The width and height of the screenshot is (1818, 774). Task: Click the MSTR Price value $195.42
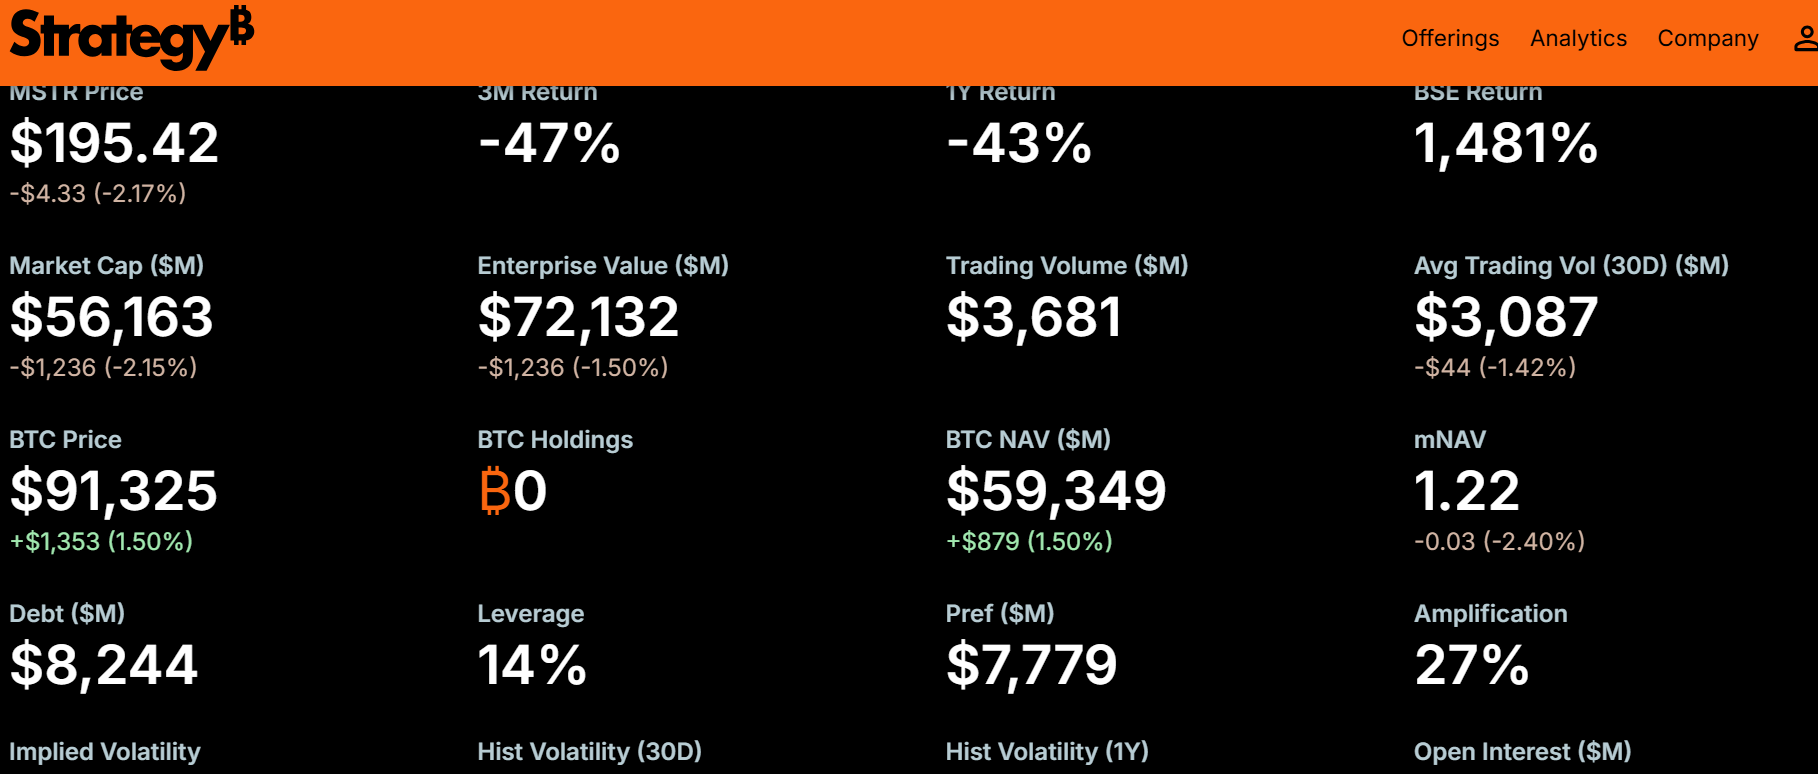[x=114, y=143]
